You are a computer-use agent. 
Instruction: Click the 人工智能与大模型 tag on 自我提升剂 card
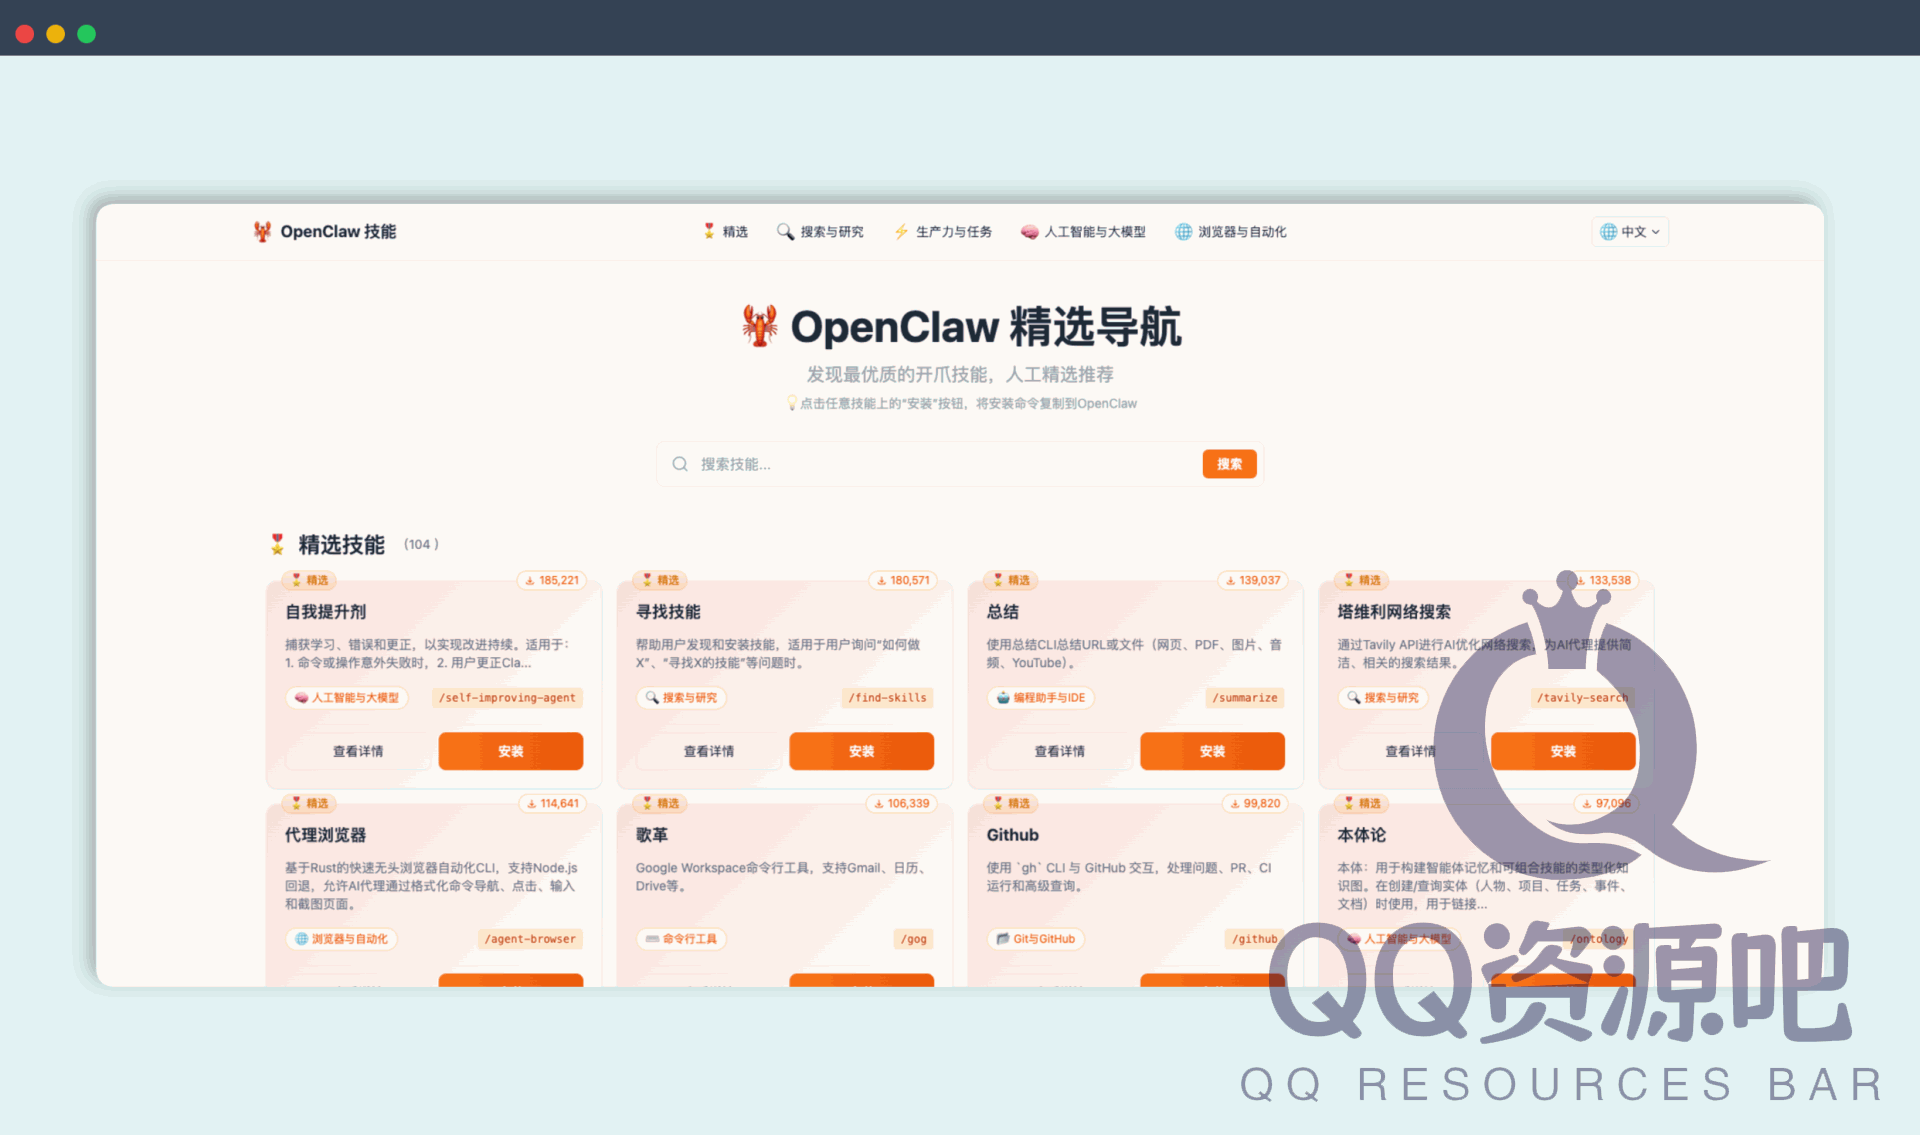(346, 698)
